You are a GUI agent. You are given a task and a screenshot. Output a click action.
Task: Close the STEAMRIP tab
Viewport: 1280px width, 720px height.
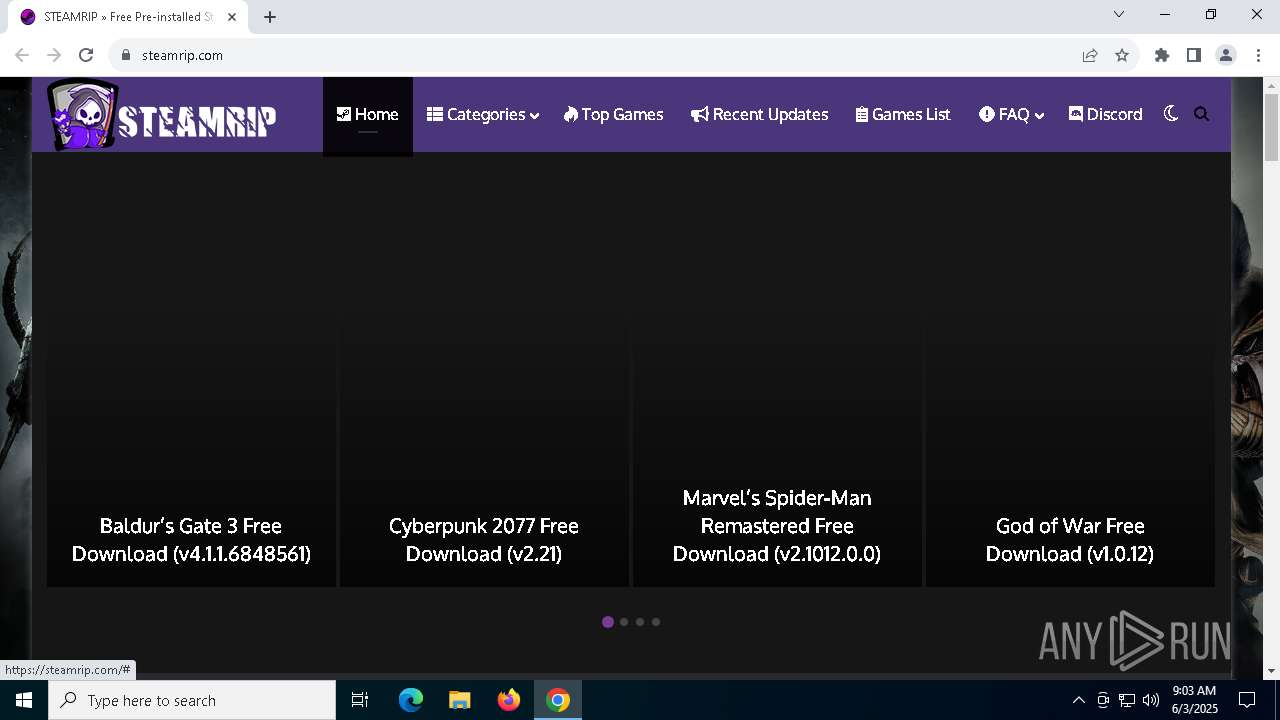[232, 17]
